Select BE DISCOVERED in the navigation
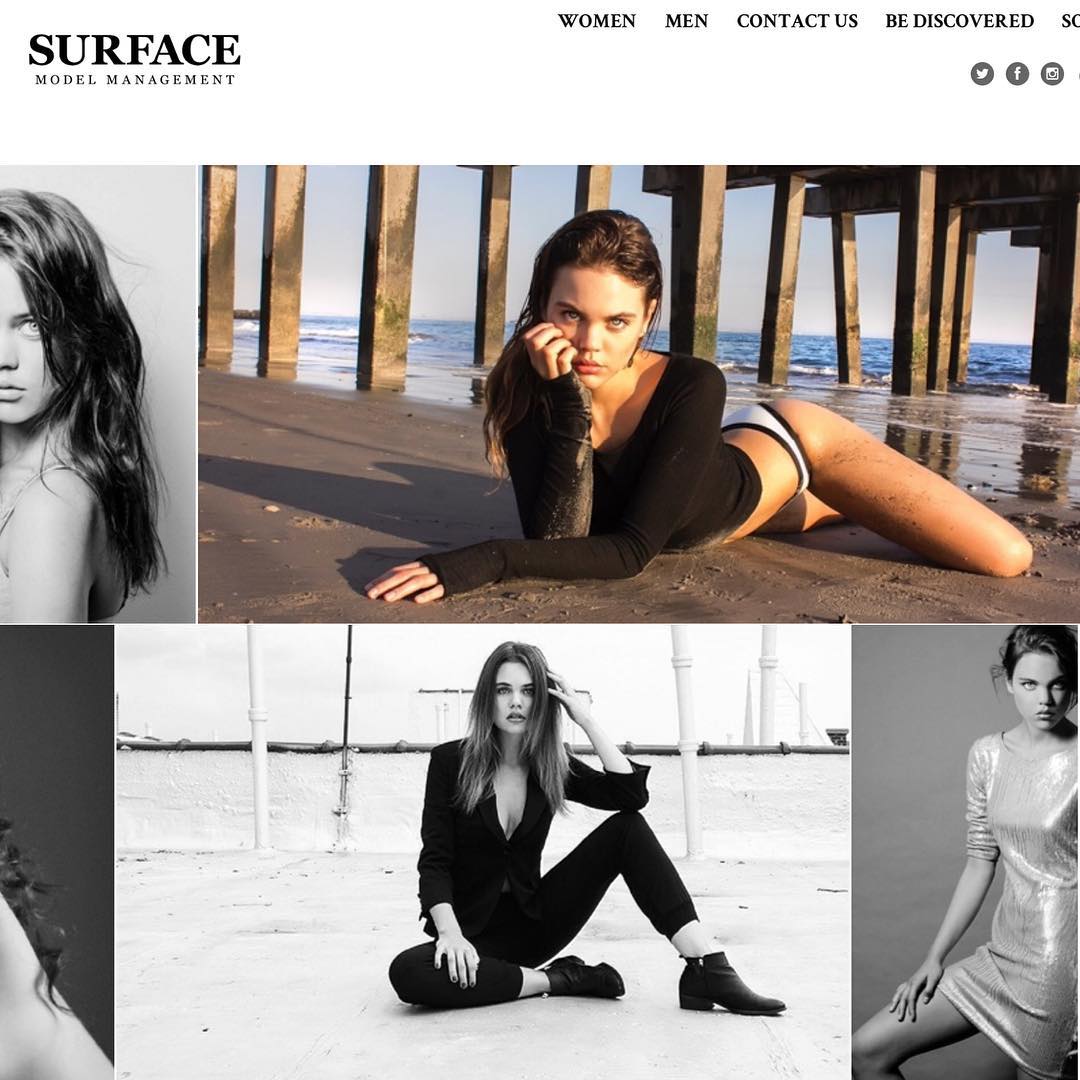The height and width of the screenshot is (1080, 1080). (959, 21)
